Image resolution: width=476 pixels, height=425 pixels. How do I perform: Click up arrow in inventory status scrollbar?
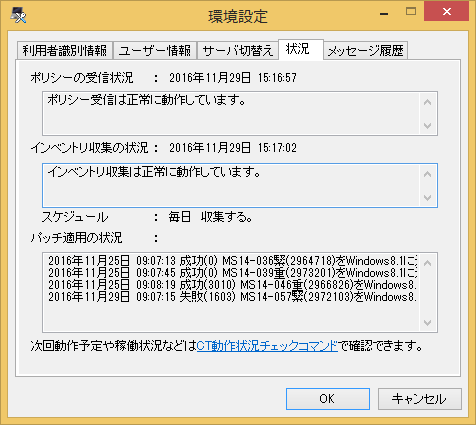428,174
